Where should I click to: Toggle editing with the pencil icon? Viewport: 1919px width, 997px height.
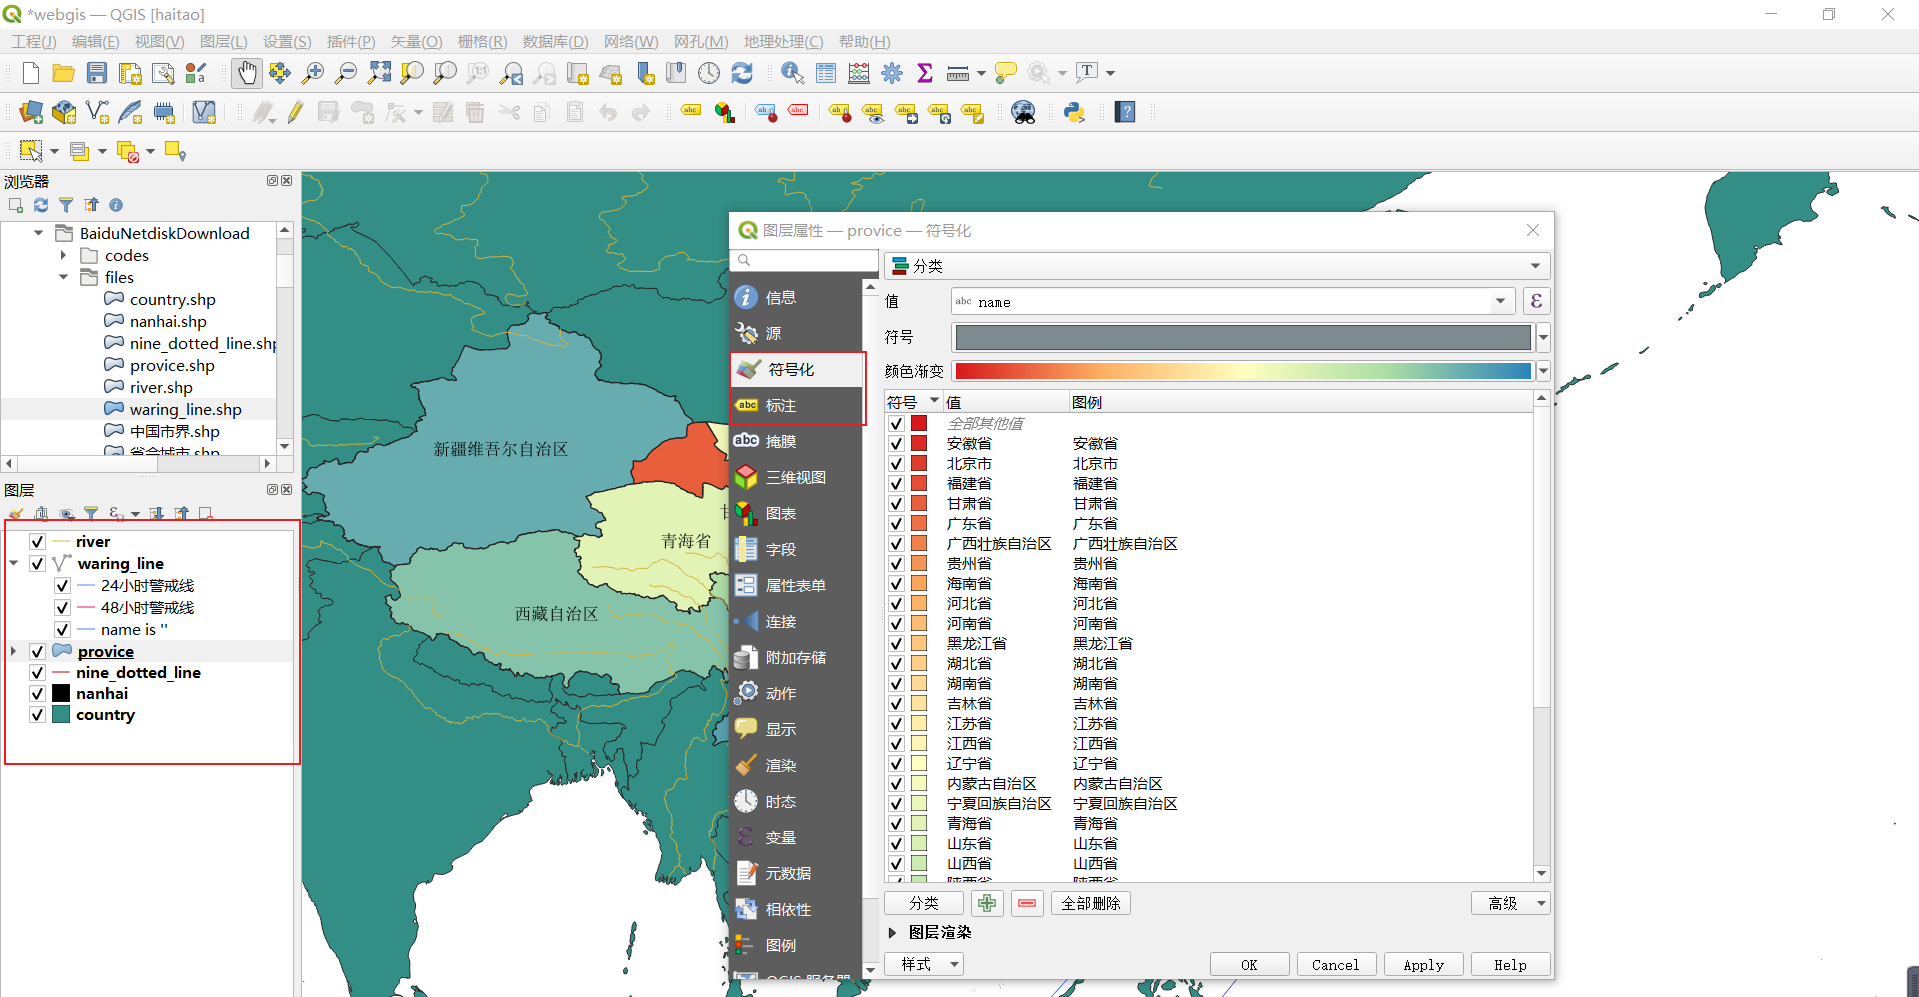294,111
